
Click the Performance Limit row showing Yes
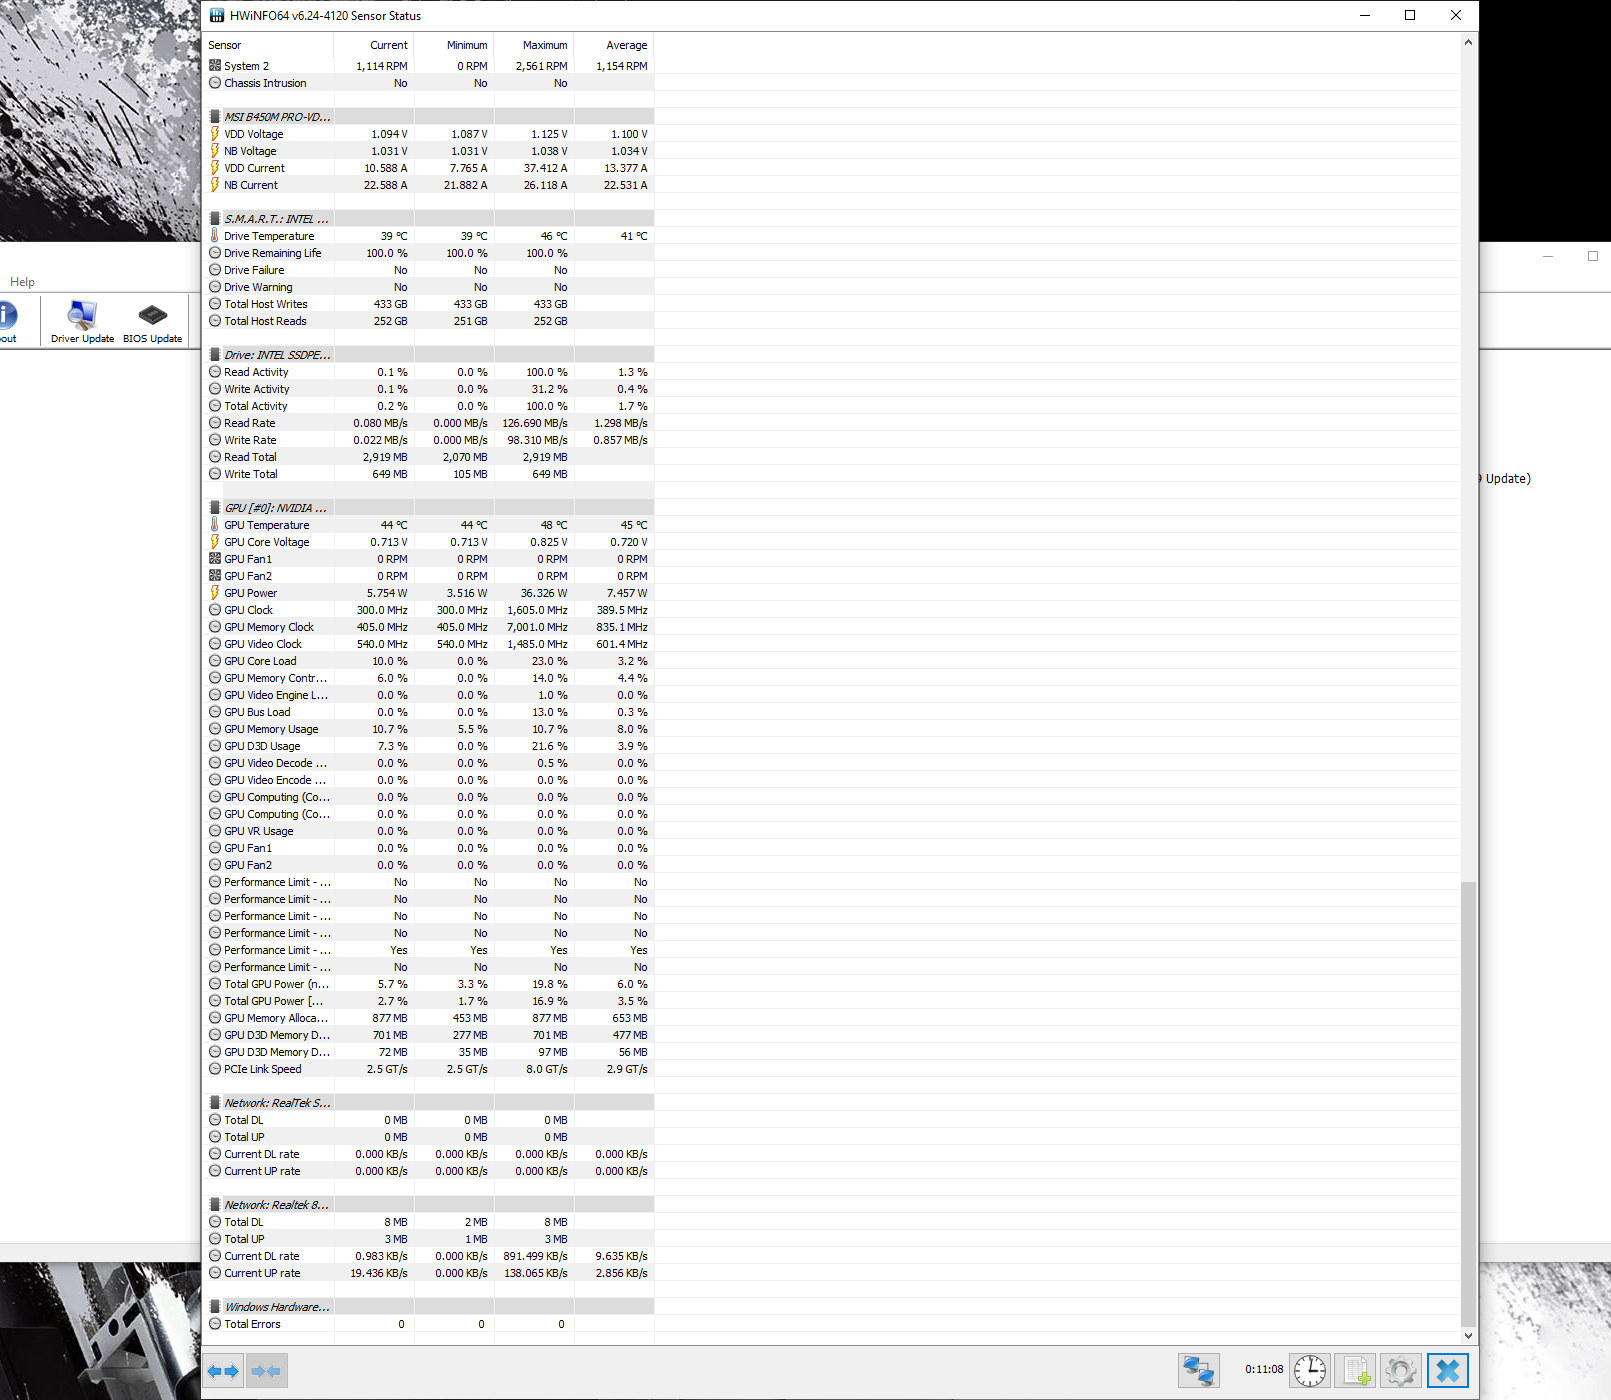[x=430, y=950]
